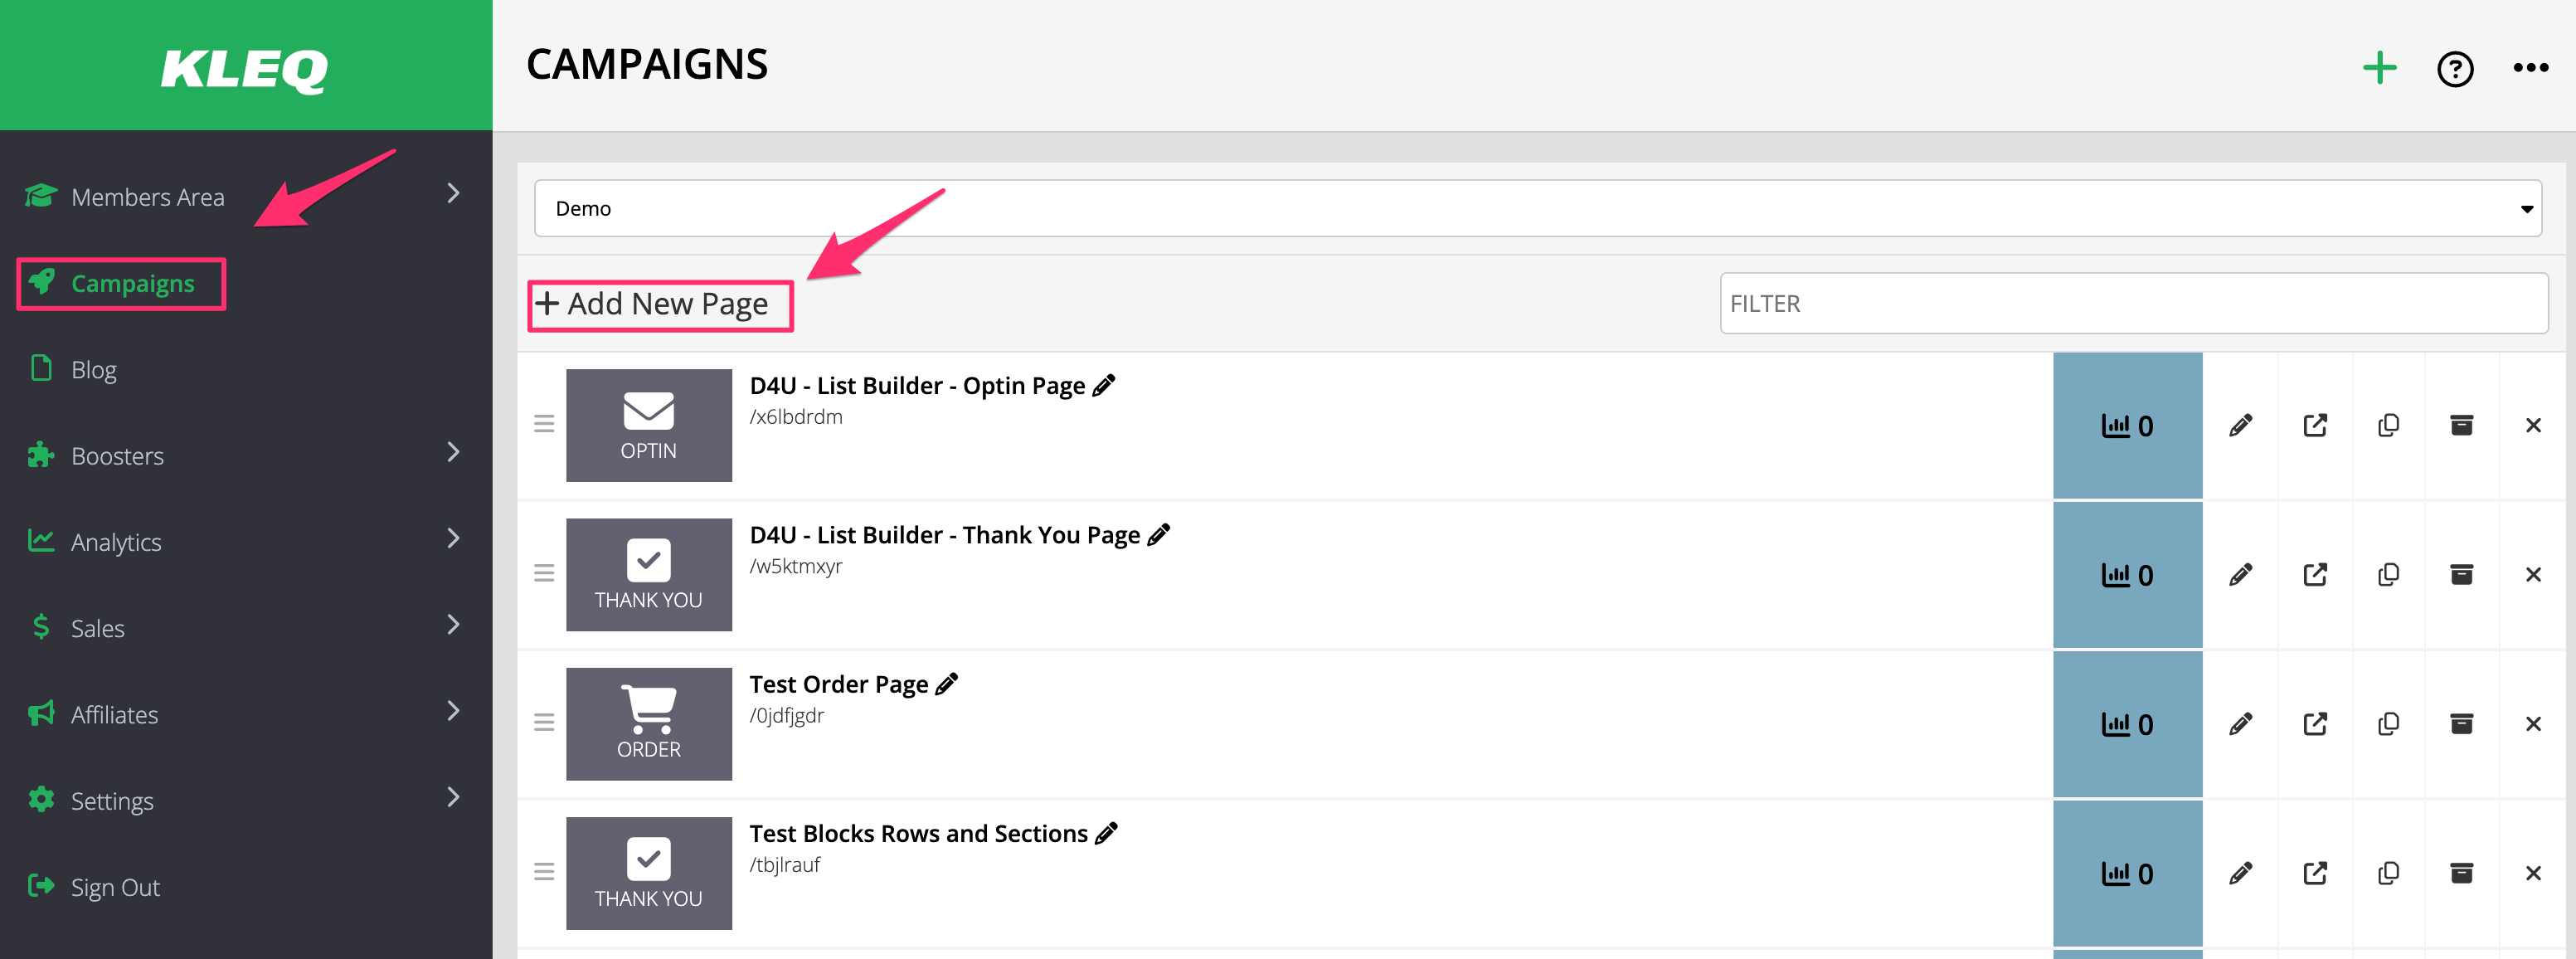This screenshot has width=2576, height=959.
Task: Archive the D4U Optin Page
Action: tap(2462, 426)
